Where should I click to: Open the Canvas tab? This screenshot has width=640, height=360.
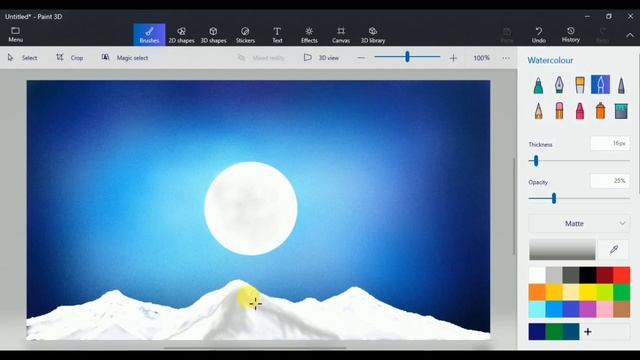coord(341,35)
